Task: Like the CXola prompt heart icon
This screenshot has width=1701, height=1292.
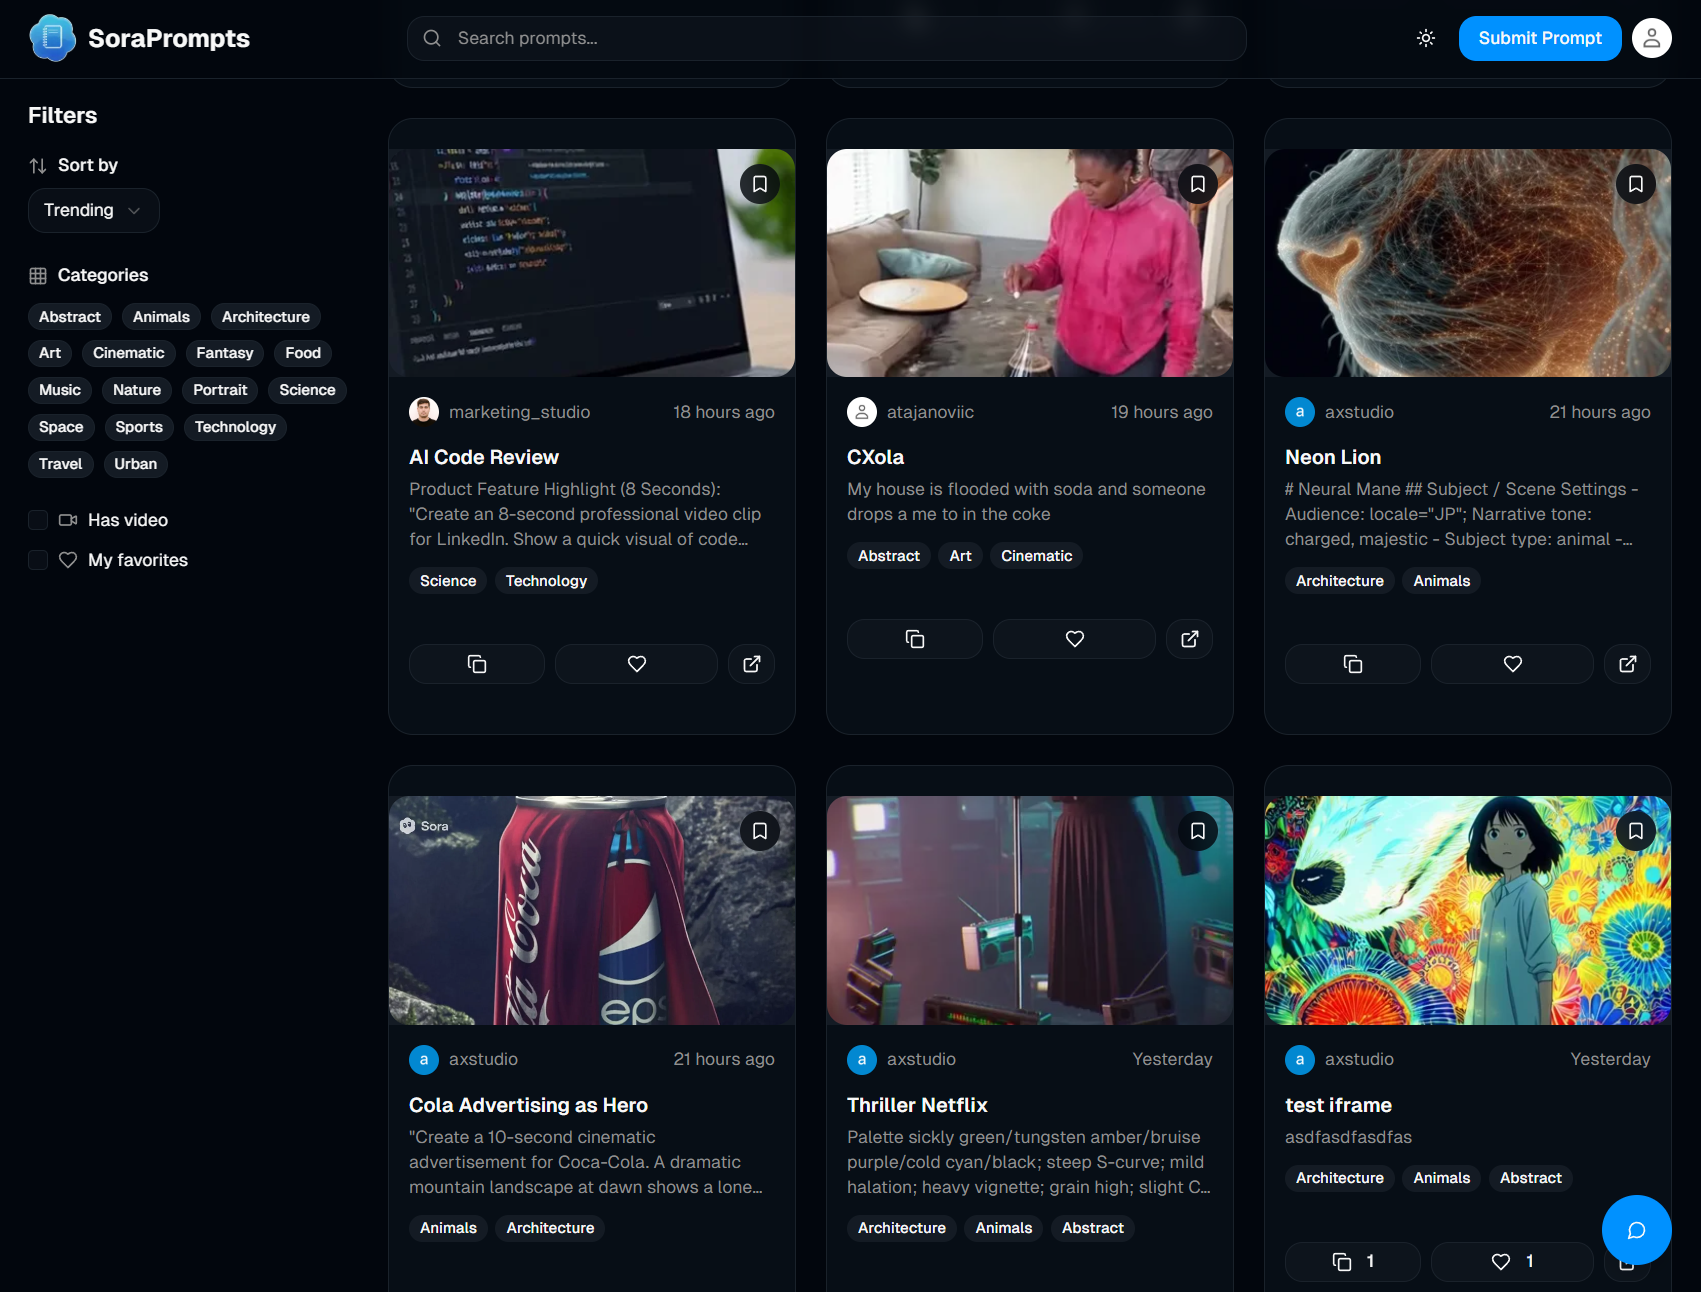Action: 1074,639
